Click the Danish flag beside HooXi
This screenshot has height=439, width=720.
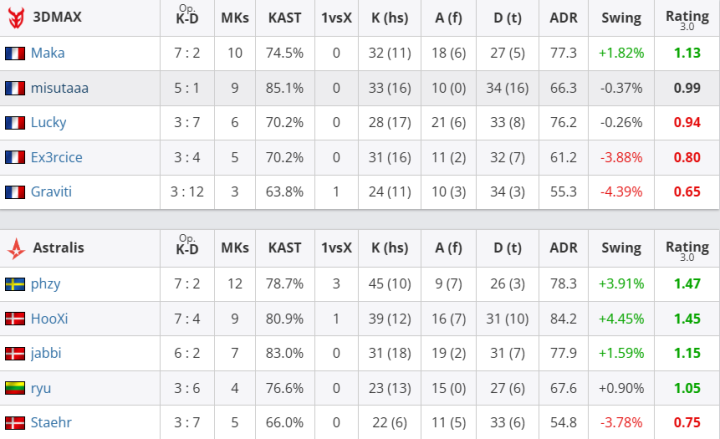(15, 318)
